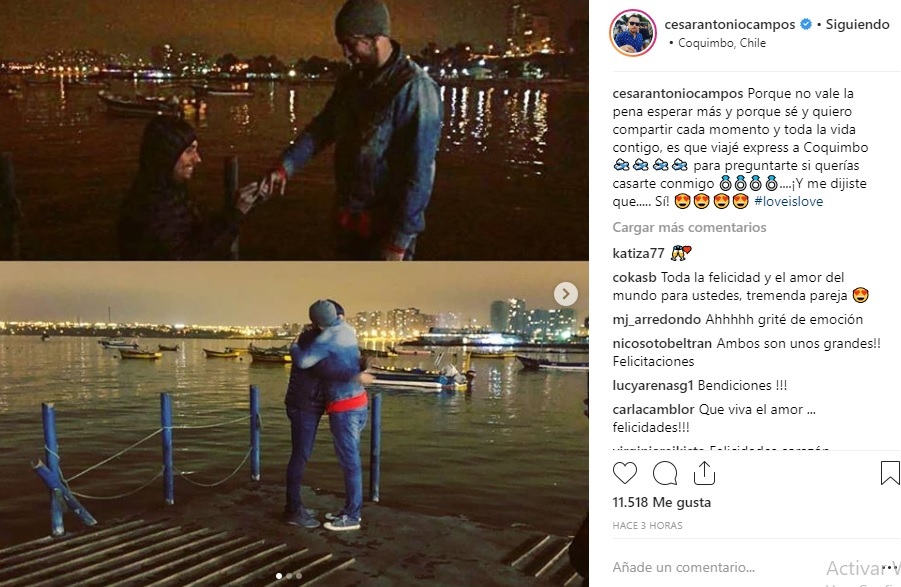Open cesarantoniocampos profile picture
This screenshot has height=587, width=901.
pos(633,33)
